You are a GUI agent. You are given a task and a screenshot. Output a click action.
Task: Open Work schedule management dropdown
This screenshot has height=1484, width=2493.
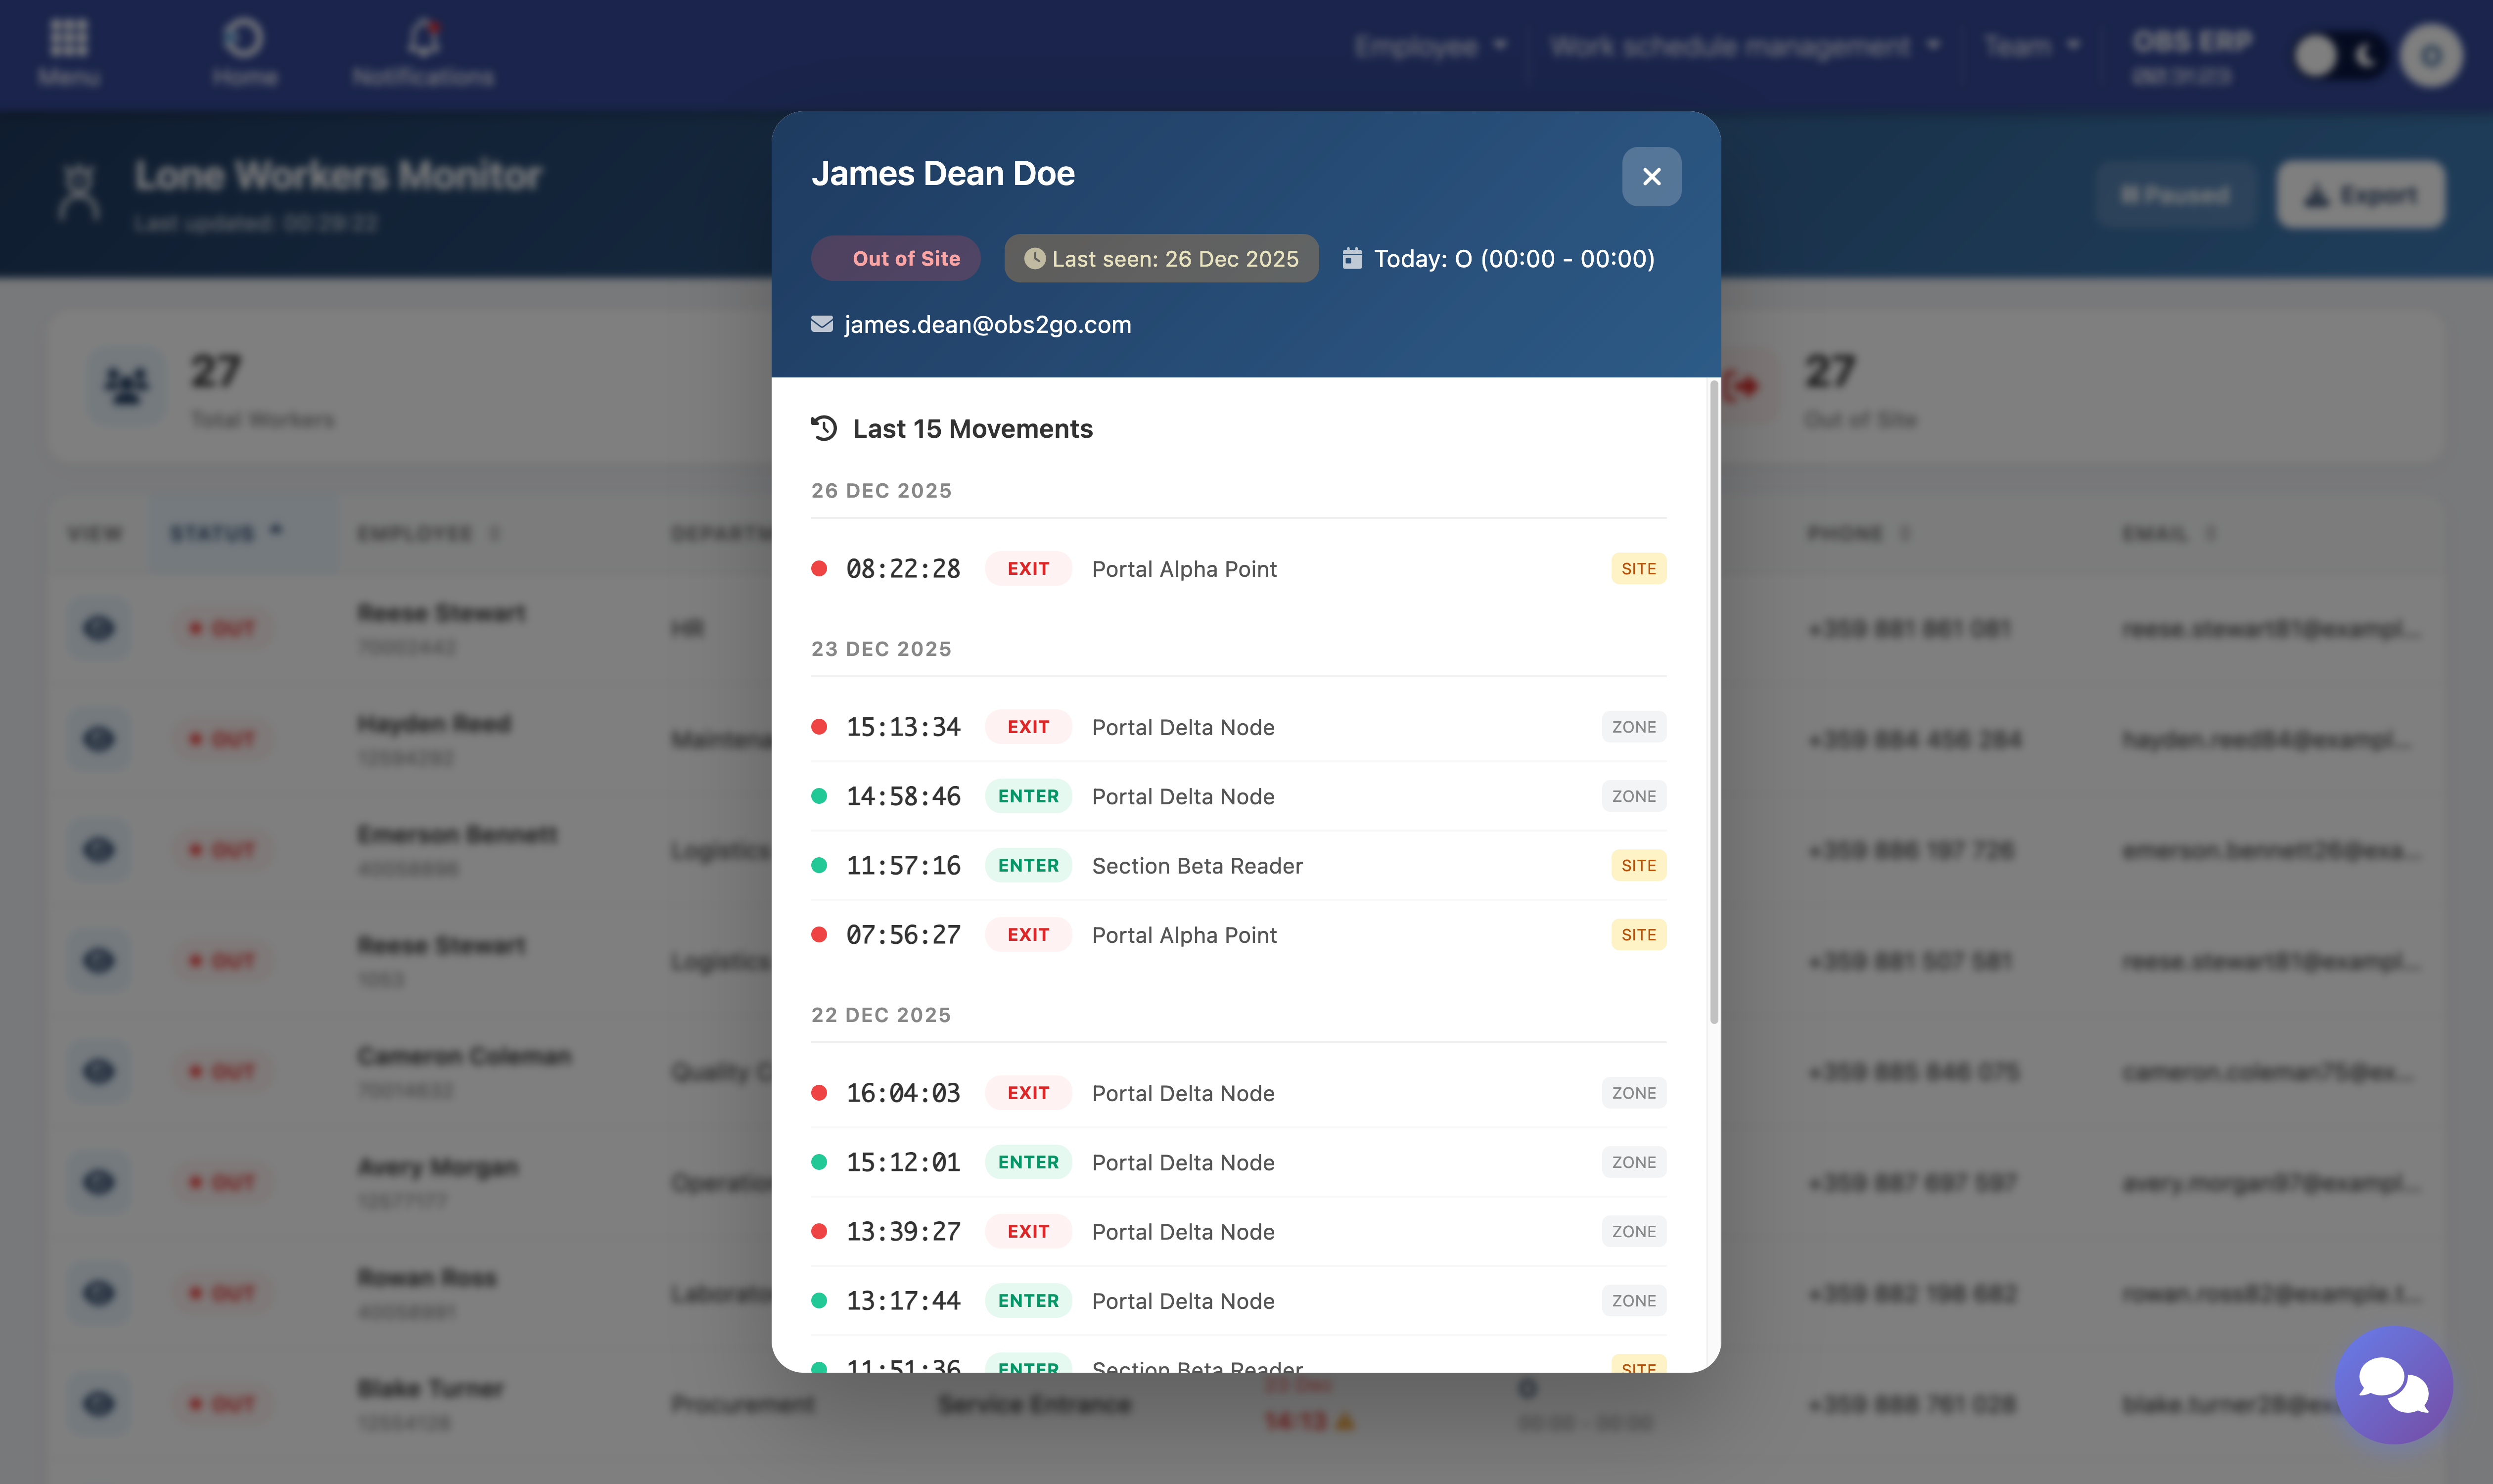1744,46
